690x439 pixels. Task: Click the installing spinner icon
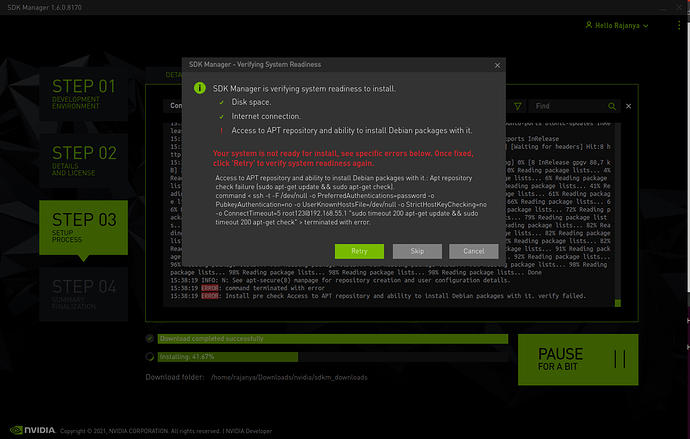150,357
